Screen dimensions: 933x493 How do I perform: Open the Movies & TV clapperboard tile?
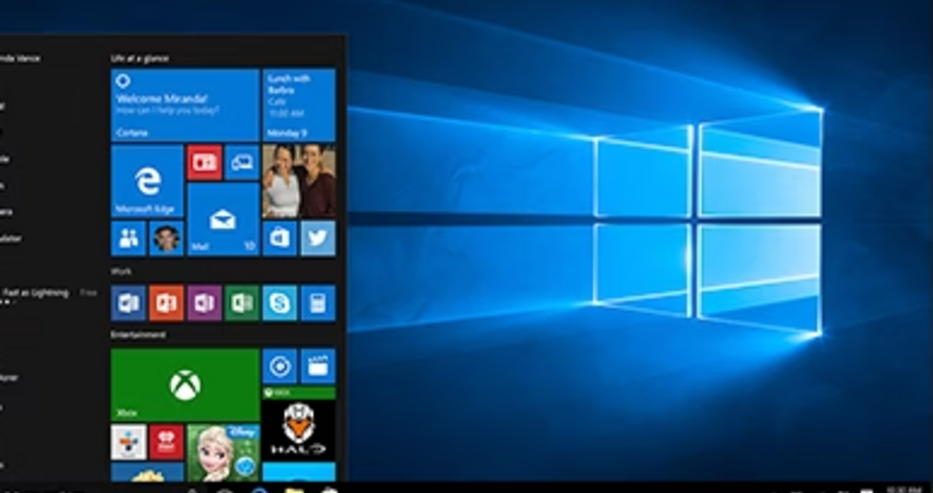click(318, 366)
